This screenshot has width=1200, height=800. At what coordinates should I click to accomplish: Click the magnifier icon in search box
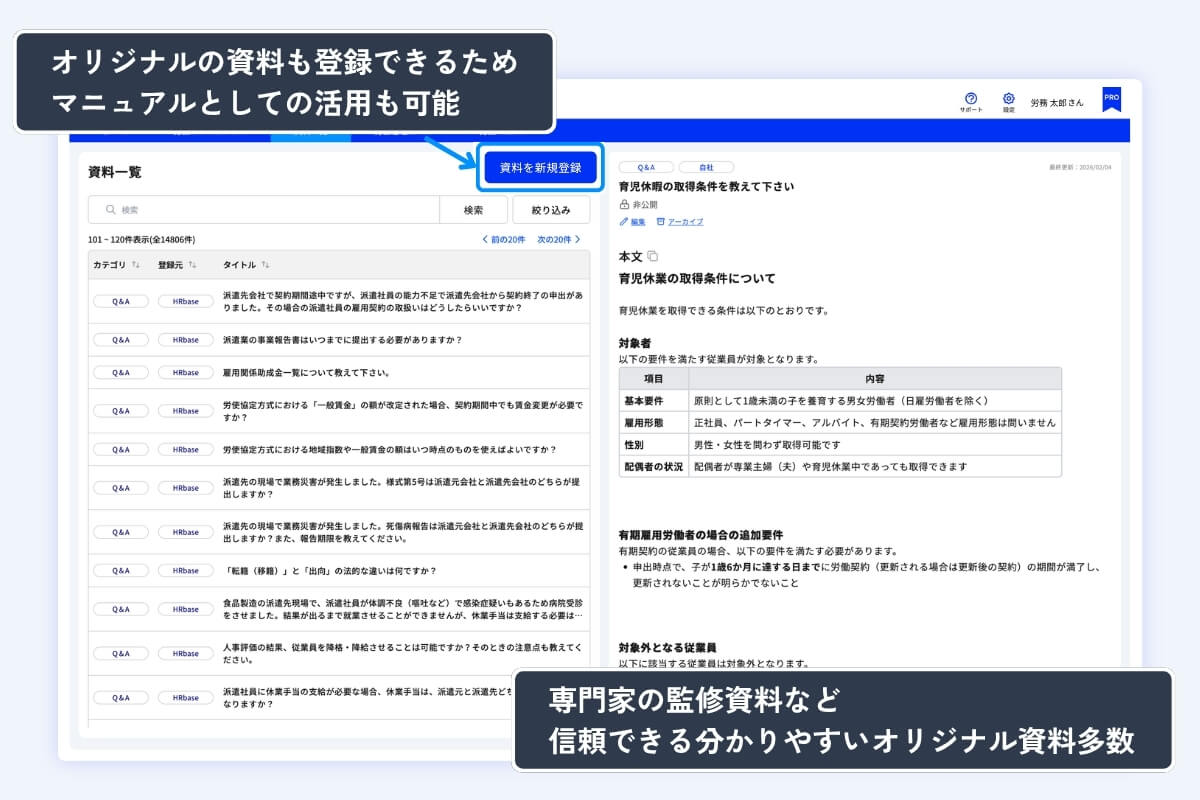(x=110, y=210)
